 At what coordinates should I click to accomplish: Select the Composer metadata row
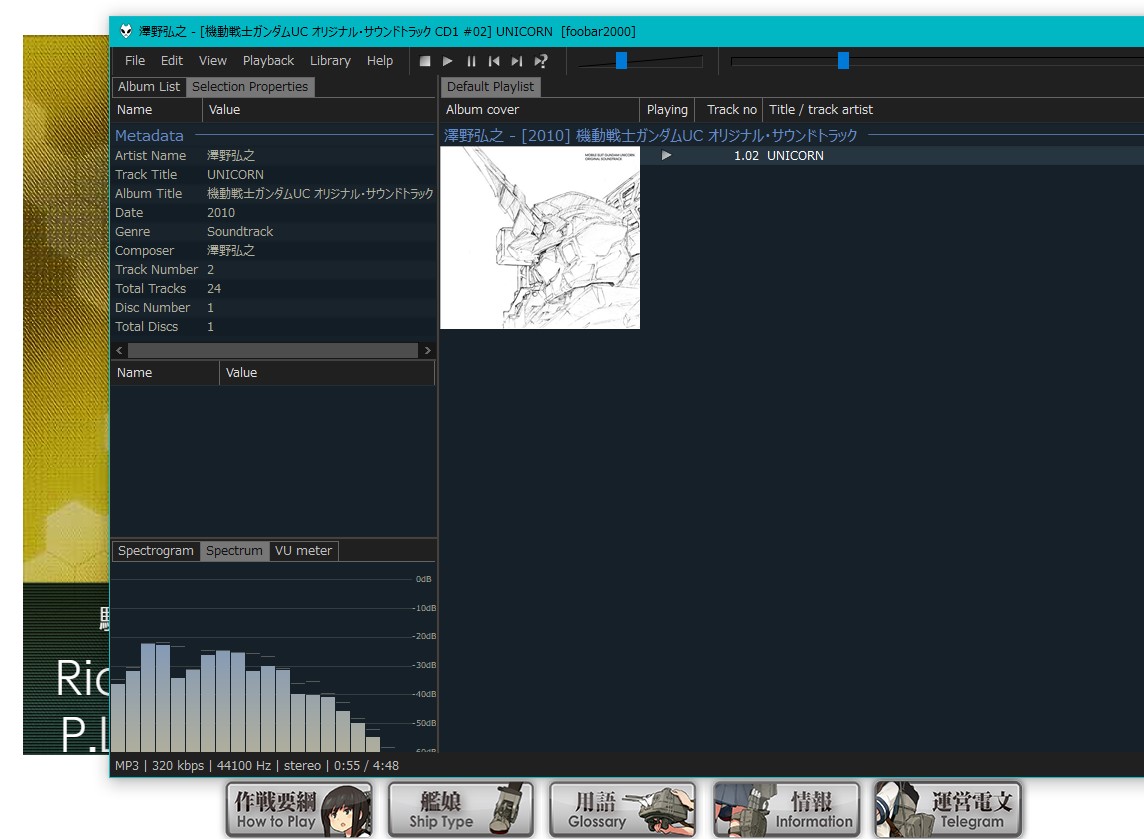coord(274,250)
